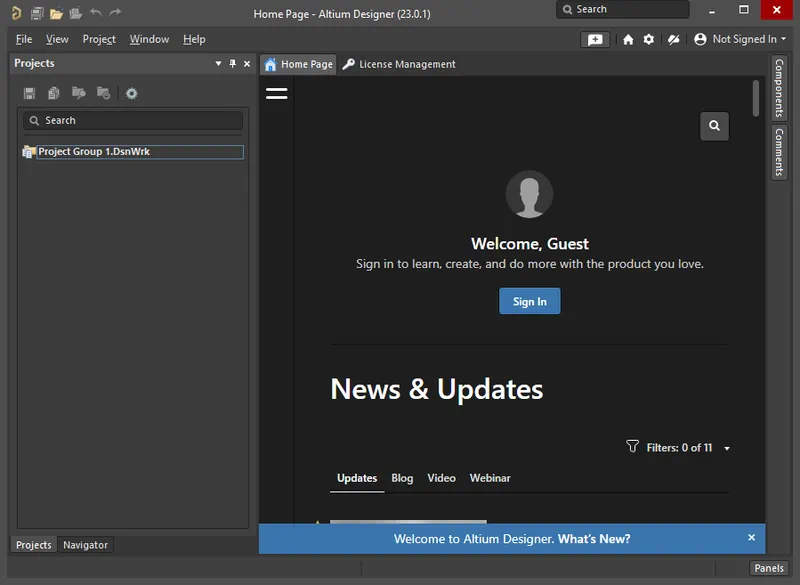Click the Save All icon in title bar

tap(37, 13)
